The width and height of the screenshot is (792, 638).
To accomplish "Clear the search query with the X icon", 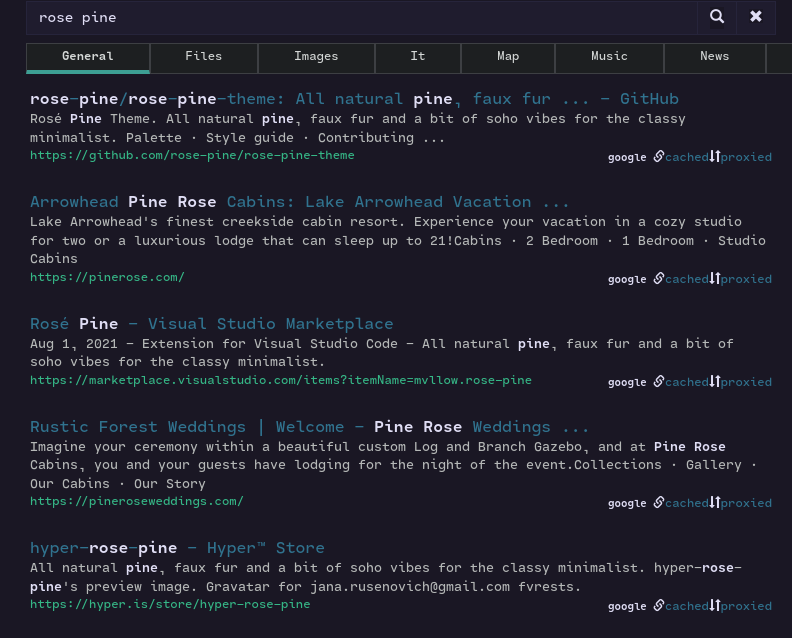I will click(x=756, y=17).
